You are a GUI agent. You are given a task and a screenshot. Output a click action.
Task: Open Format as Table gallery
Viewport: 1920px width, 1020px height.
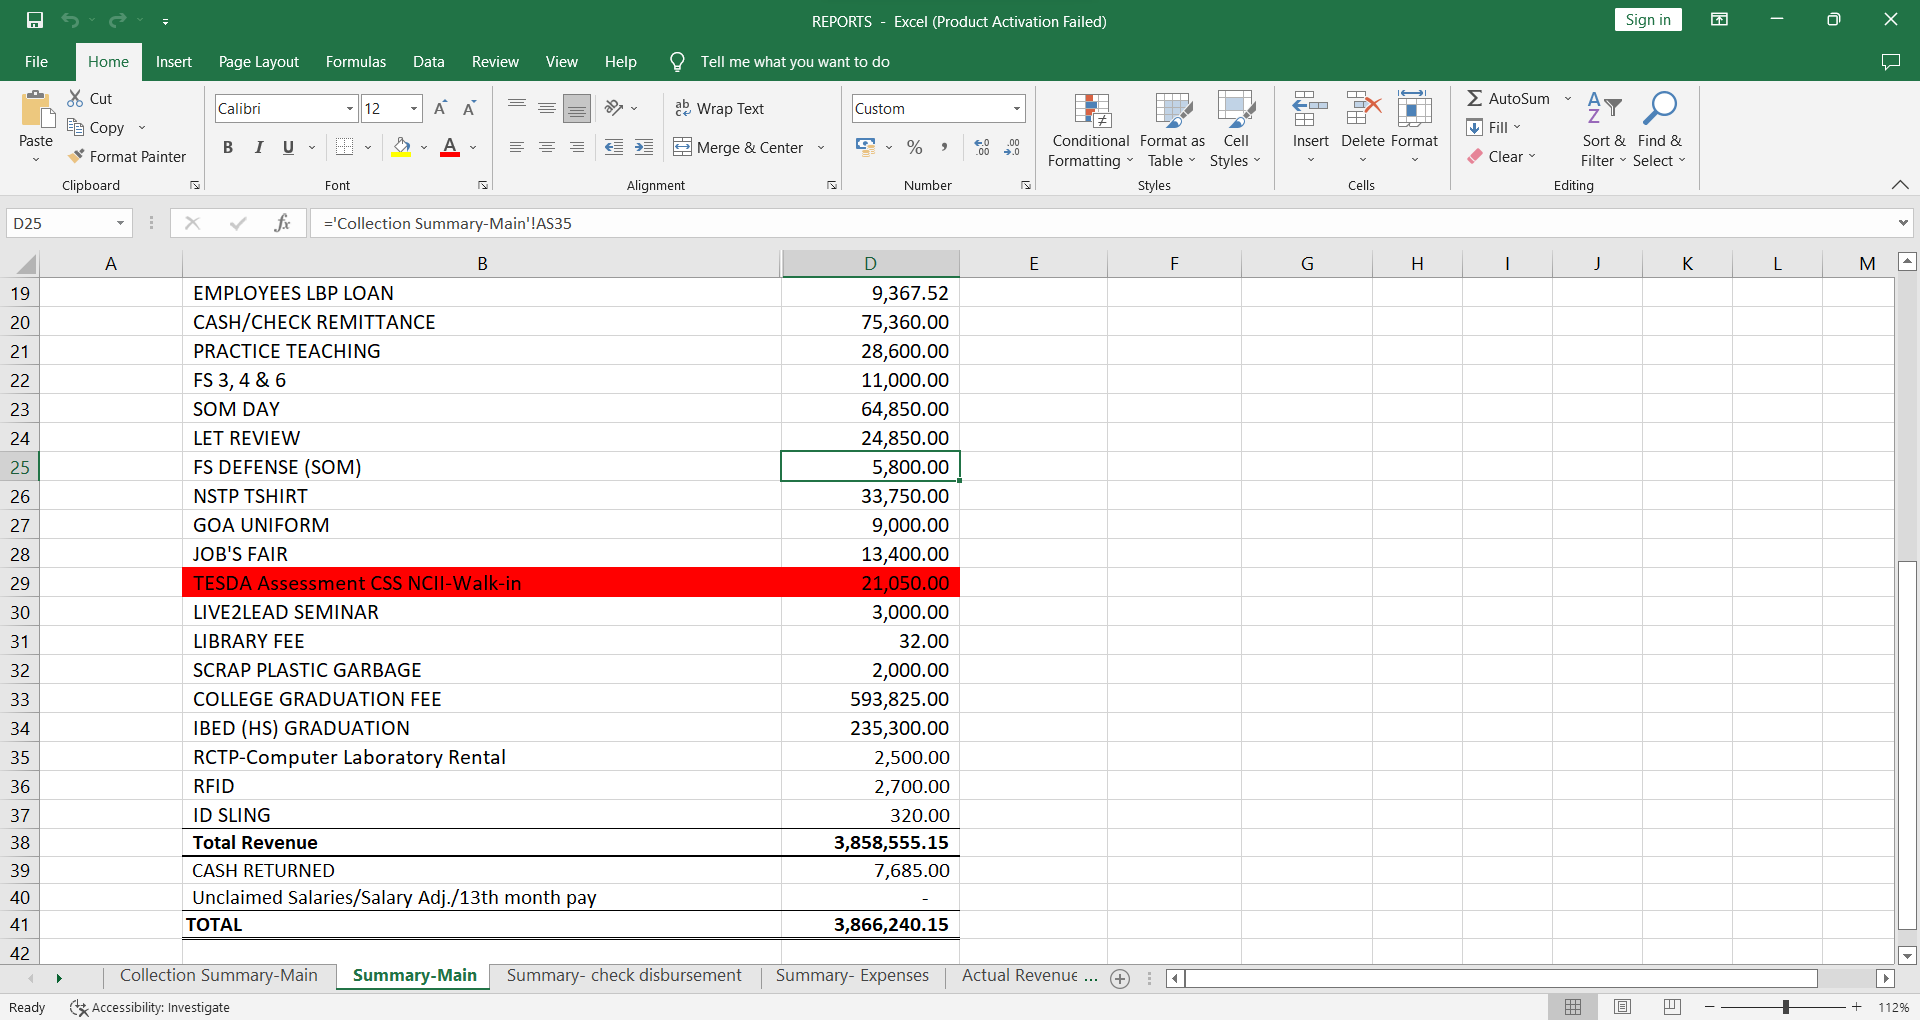1172,131
